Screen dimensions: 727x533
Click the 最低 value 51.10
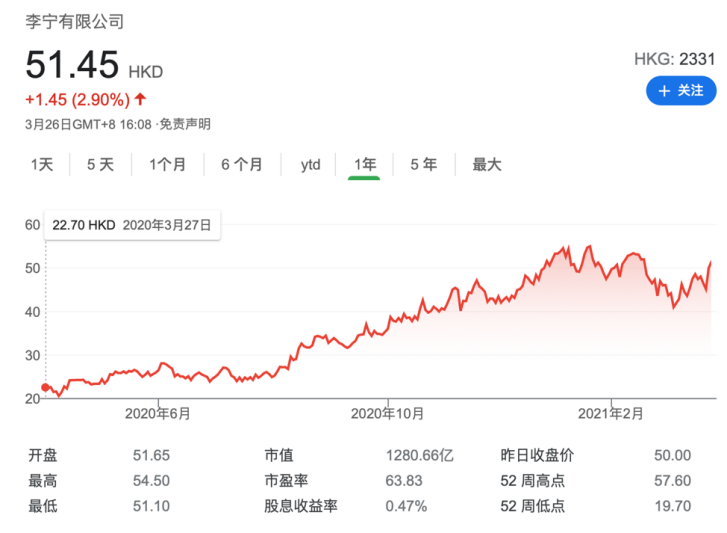pos(151,506)
